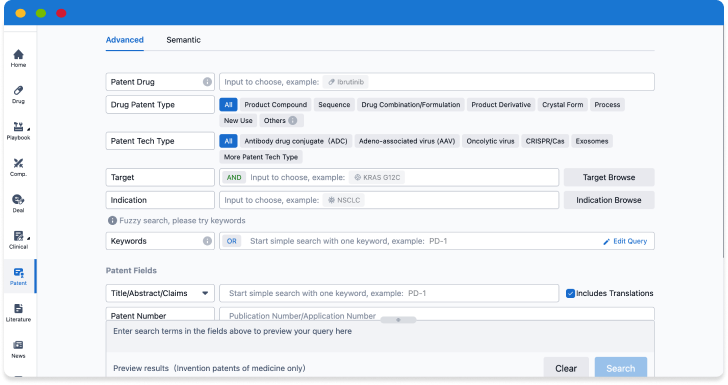Select the Advanced tab
The height and width of the screenshot is (385, 728).
tap(124, 40)
